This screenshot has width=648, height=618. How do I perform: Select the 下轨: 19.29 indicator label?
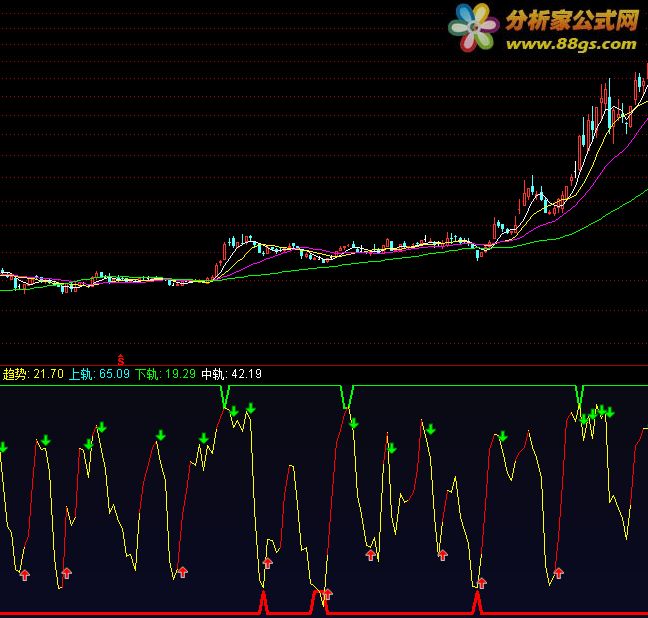[x=165, y=374]
